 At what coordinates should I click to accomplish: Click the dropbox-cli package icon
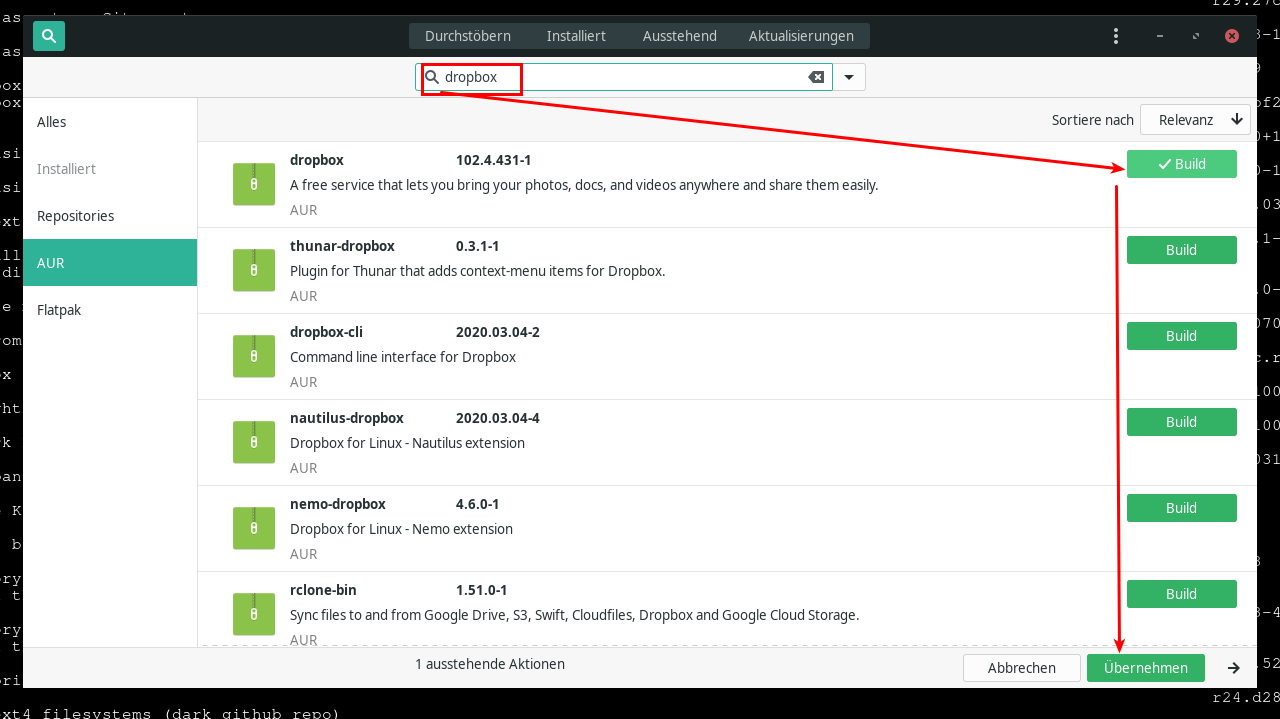pyautogui.click(x=254, y=356)
